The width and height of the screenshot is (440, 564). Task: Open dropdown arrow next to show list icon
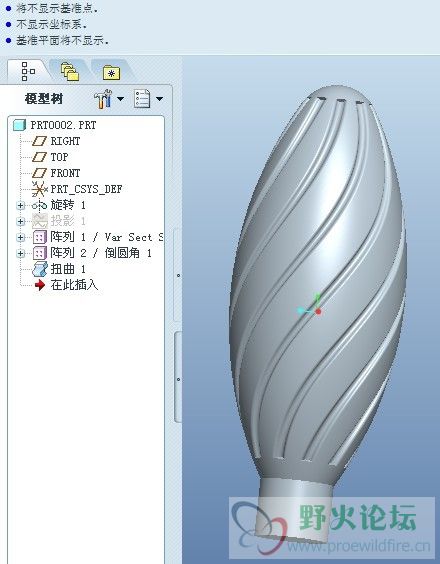159,99
